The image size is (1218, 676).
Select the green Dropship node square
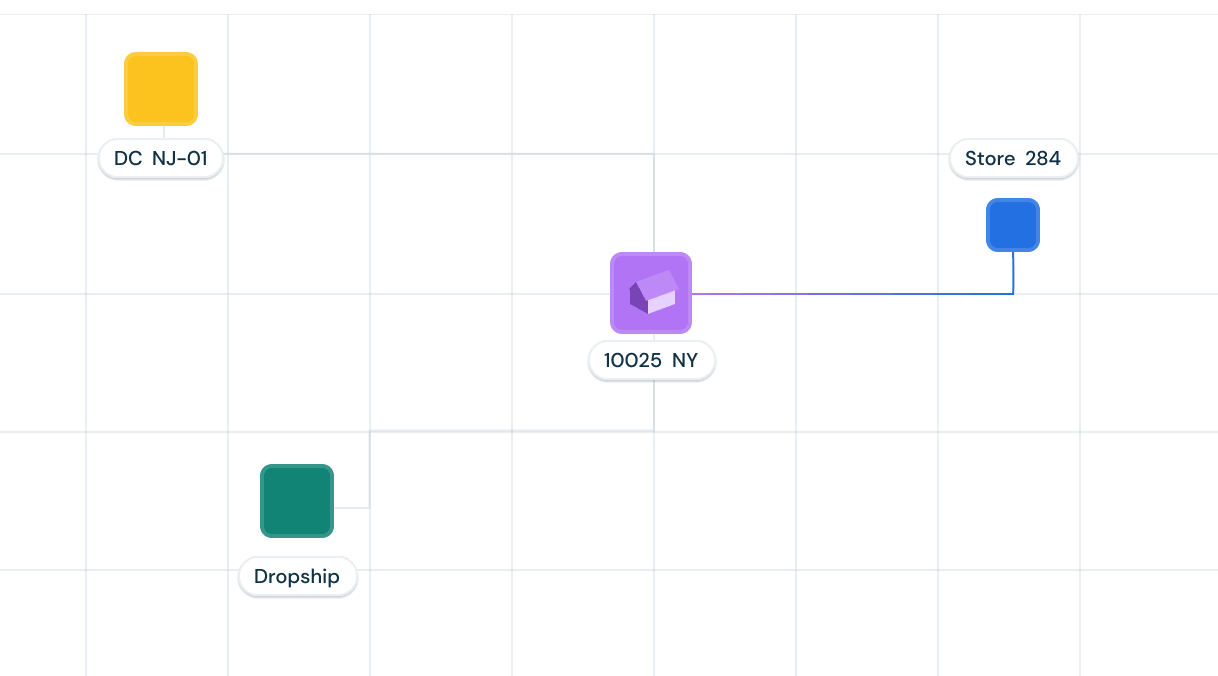tap(297, 501)
